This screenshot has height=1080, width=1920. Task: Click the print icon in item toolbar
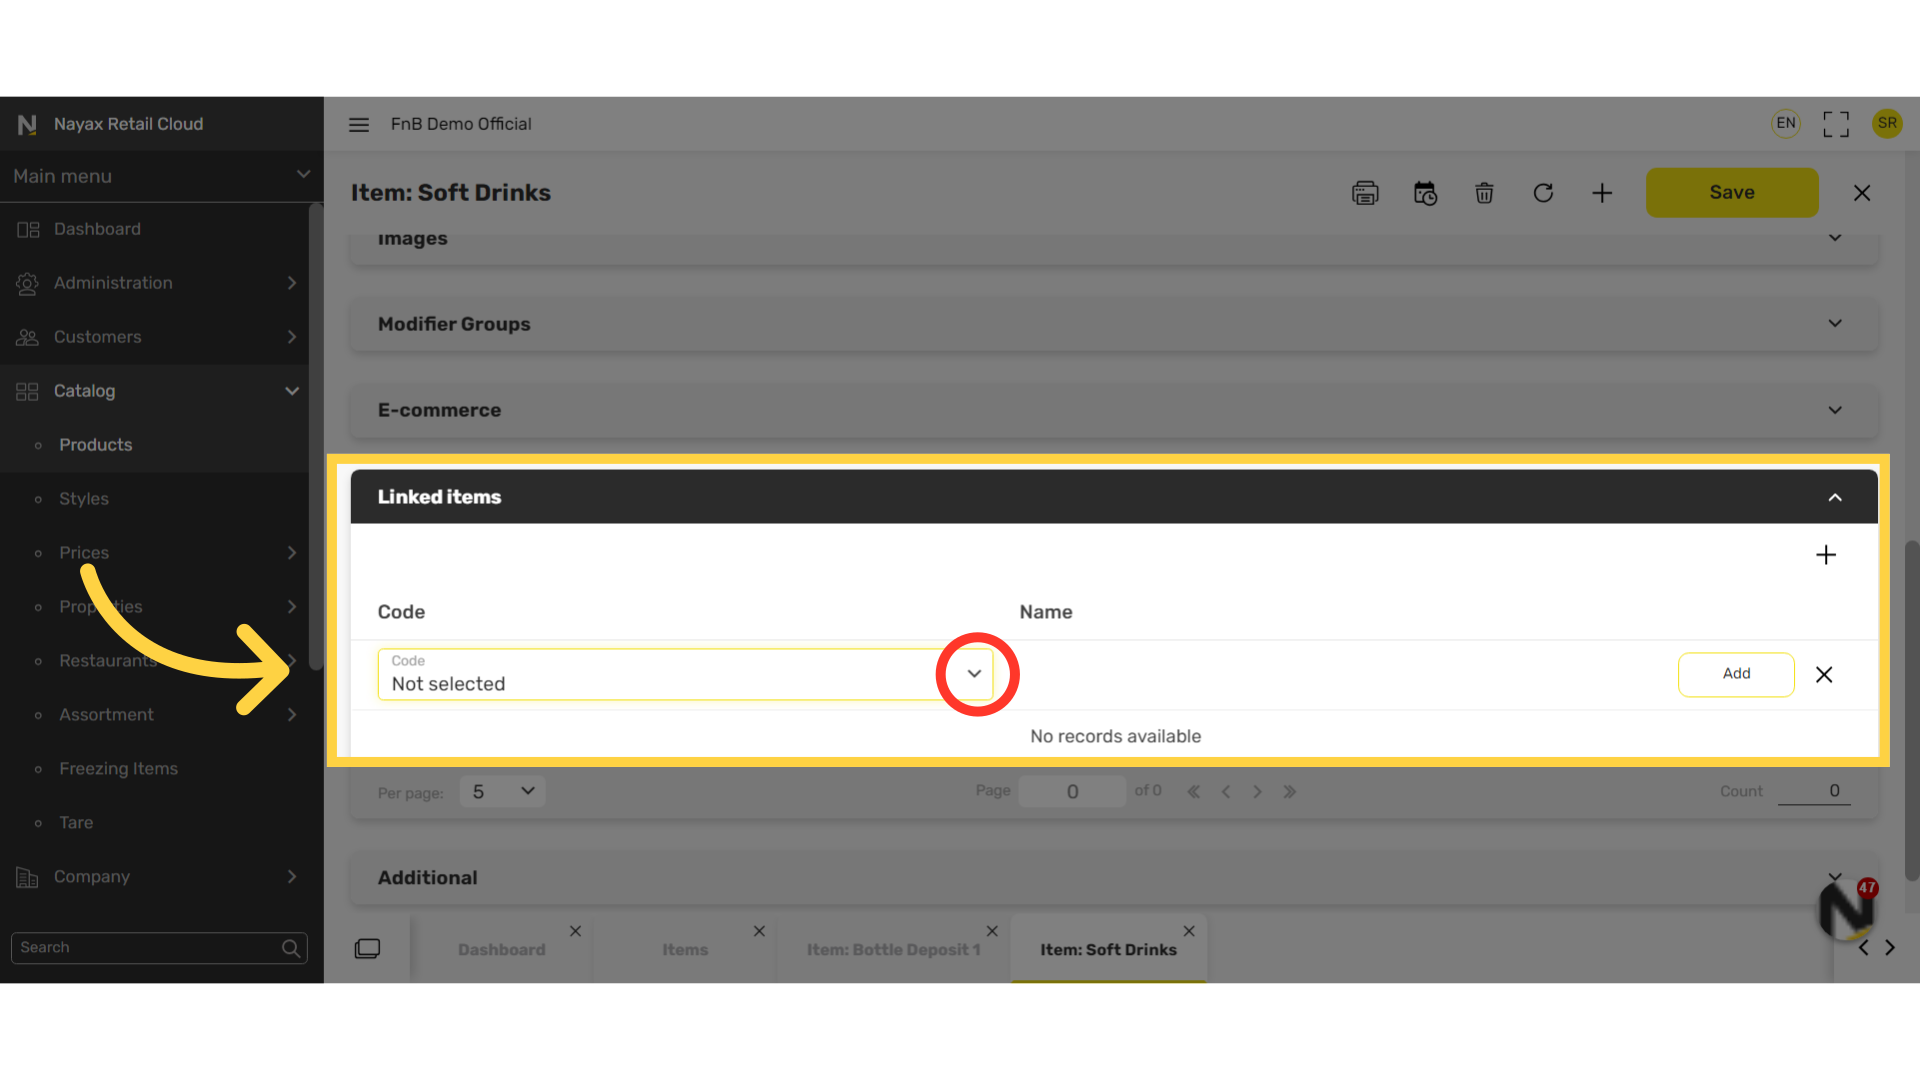click(x=1365, y=193)
